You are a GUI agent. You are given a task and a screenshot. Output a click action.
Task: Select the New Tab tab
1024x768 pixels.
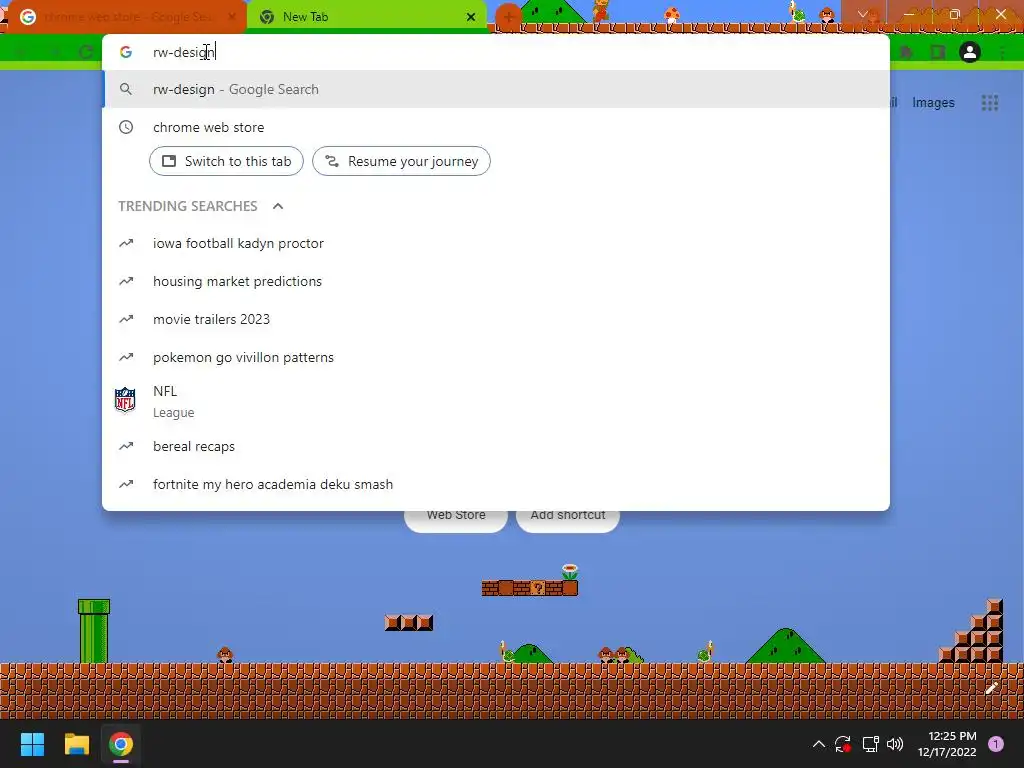[x=366, y=17]
